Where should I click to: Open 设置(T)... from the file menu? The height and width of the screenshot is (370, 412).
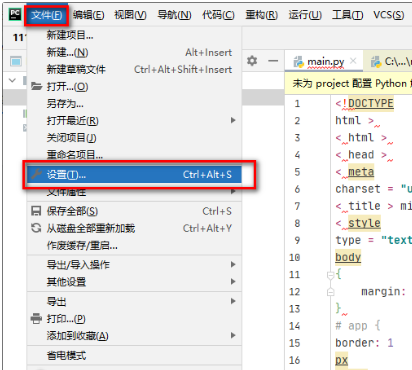point(134,174)
